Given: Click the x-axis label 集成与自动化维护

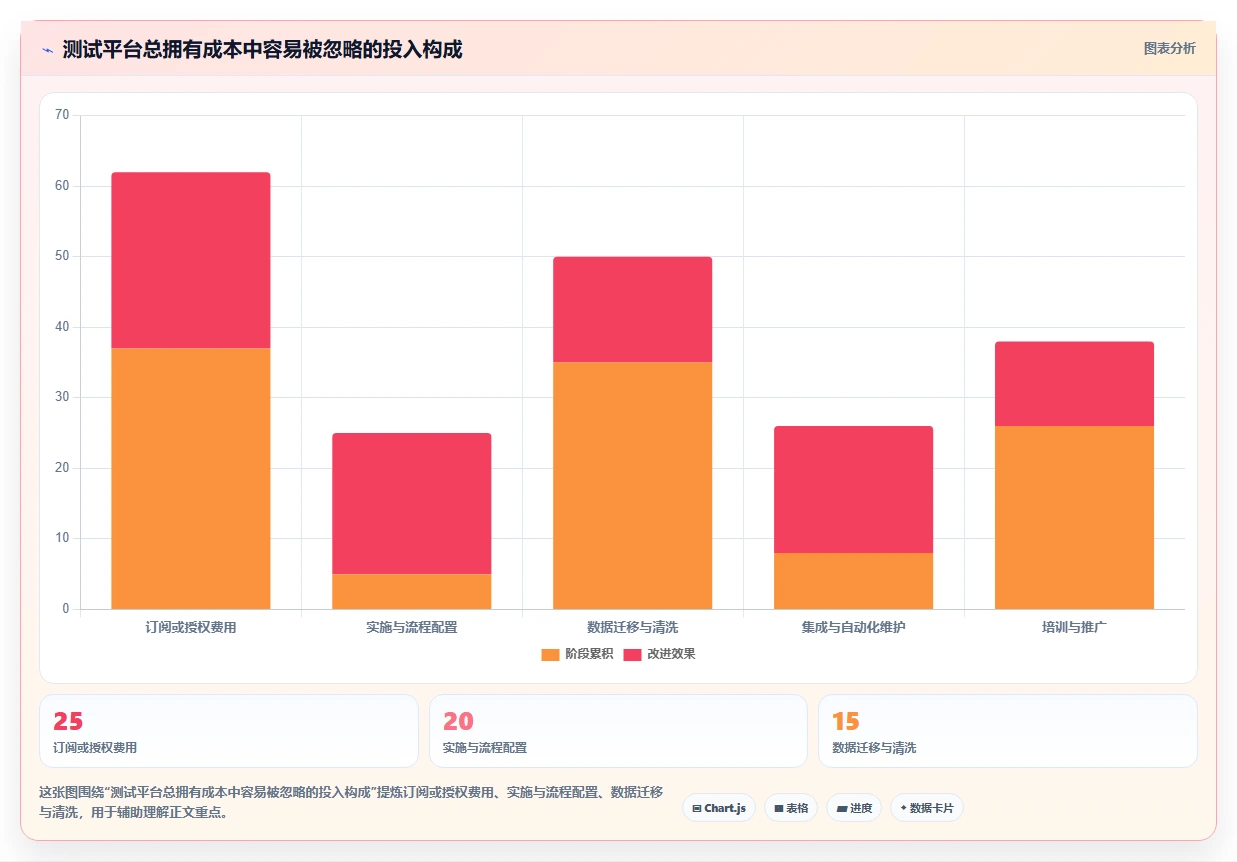Looking at the screenshot, I should click(x=854, y=628).
